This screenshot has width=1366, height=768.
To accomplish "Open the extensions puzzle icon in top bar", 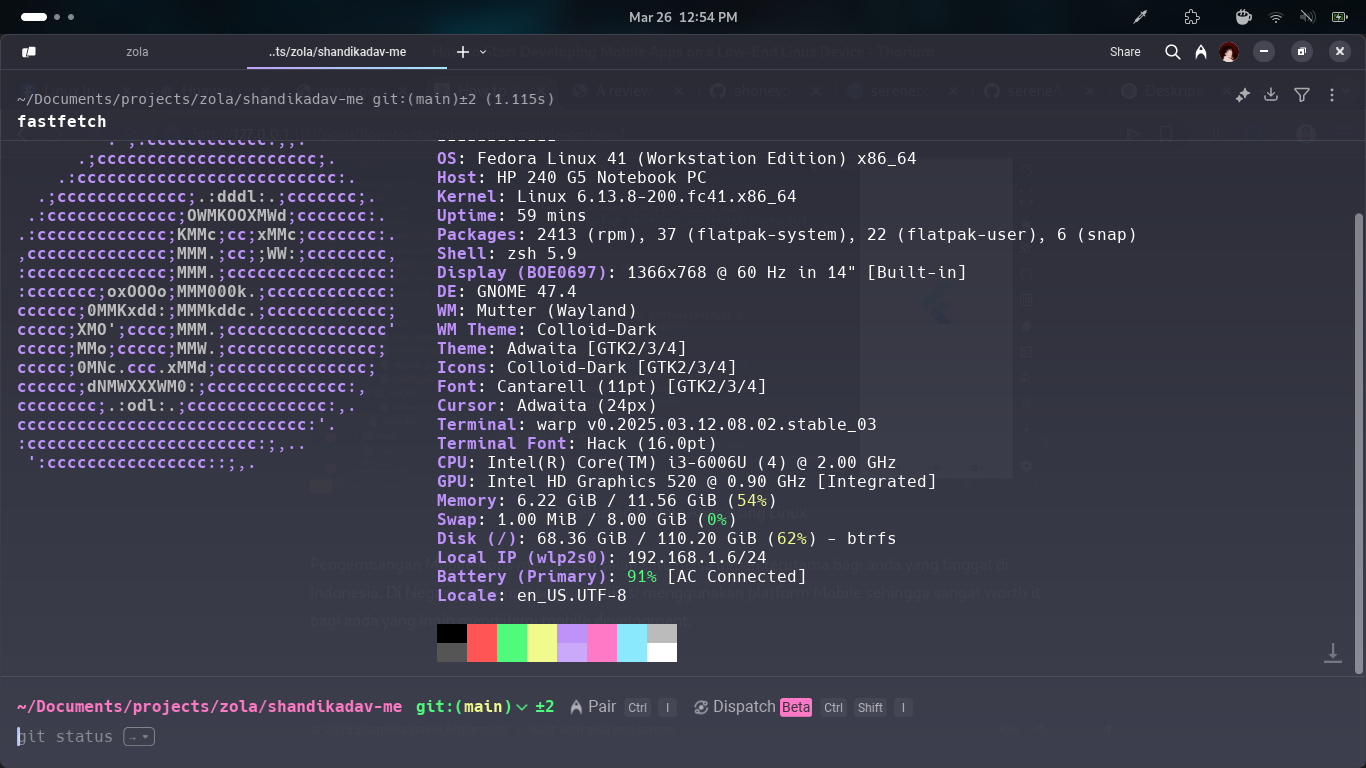I will coord(1191,17).
